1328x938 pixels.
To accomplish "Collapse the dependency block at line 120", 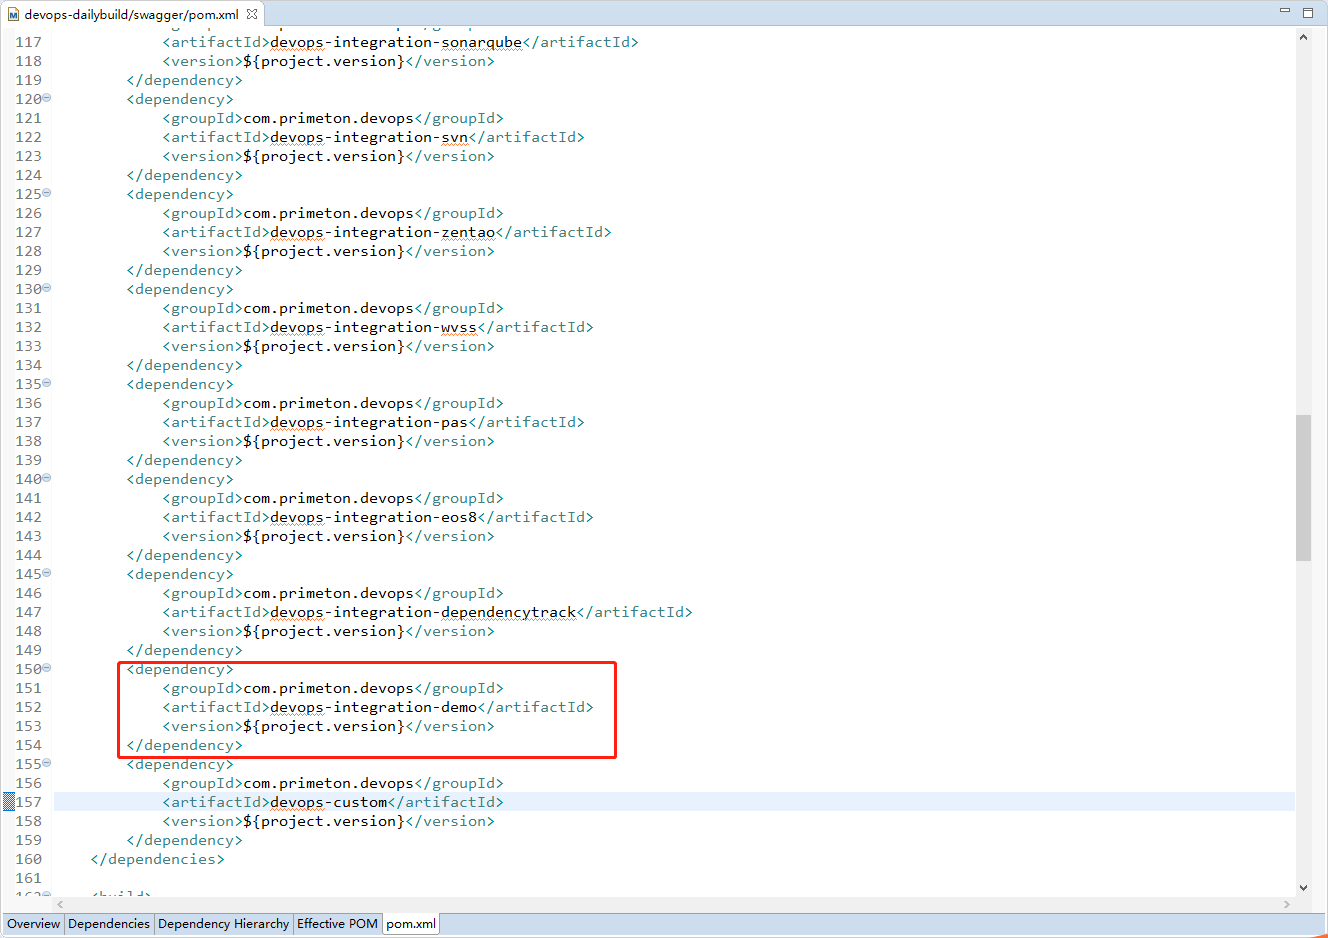I will (x=47, y=98).
